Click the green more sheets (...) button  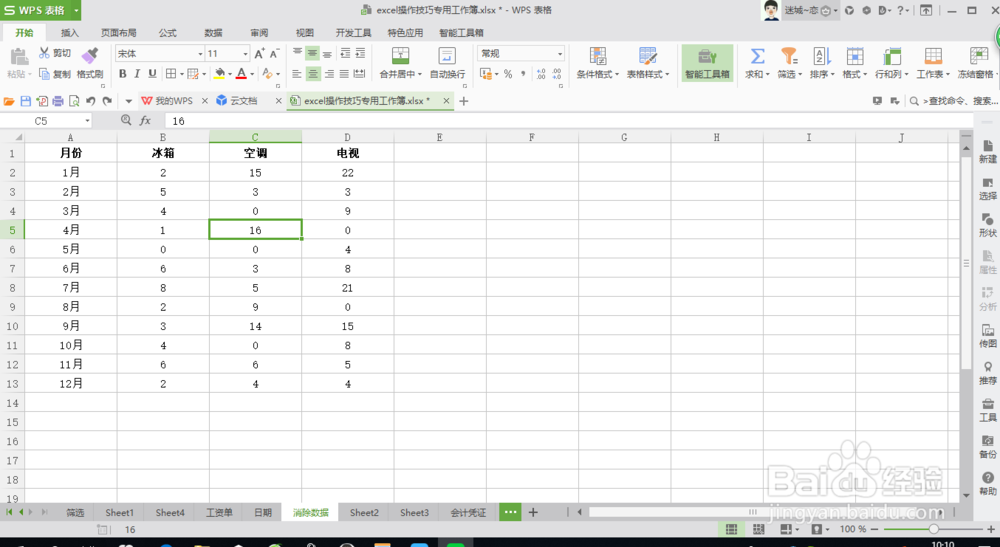point(510,512)
